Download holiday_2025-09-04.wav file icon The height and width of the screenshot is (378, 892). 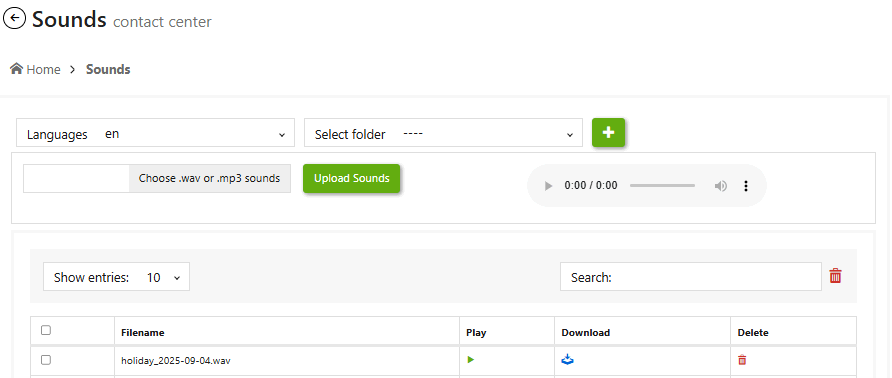coord(567,360)
